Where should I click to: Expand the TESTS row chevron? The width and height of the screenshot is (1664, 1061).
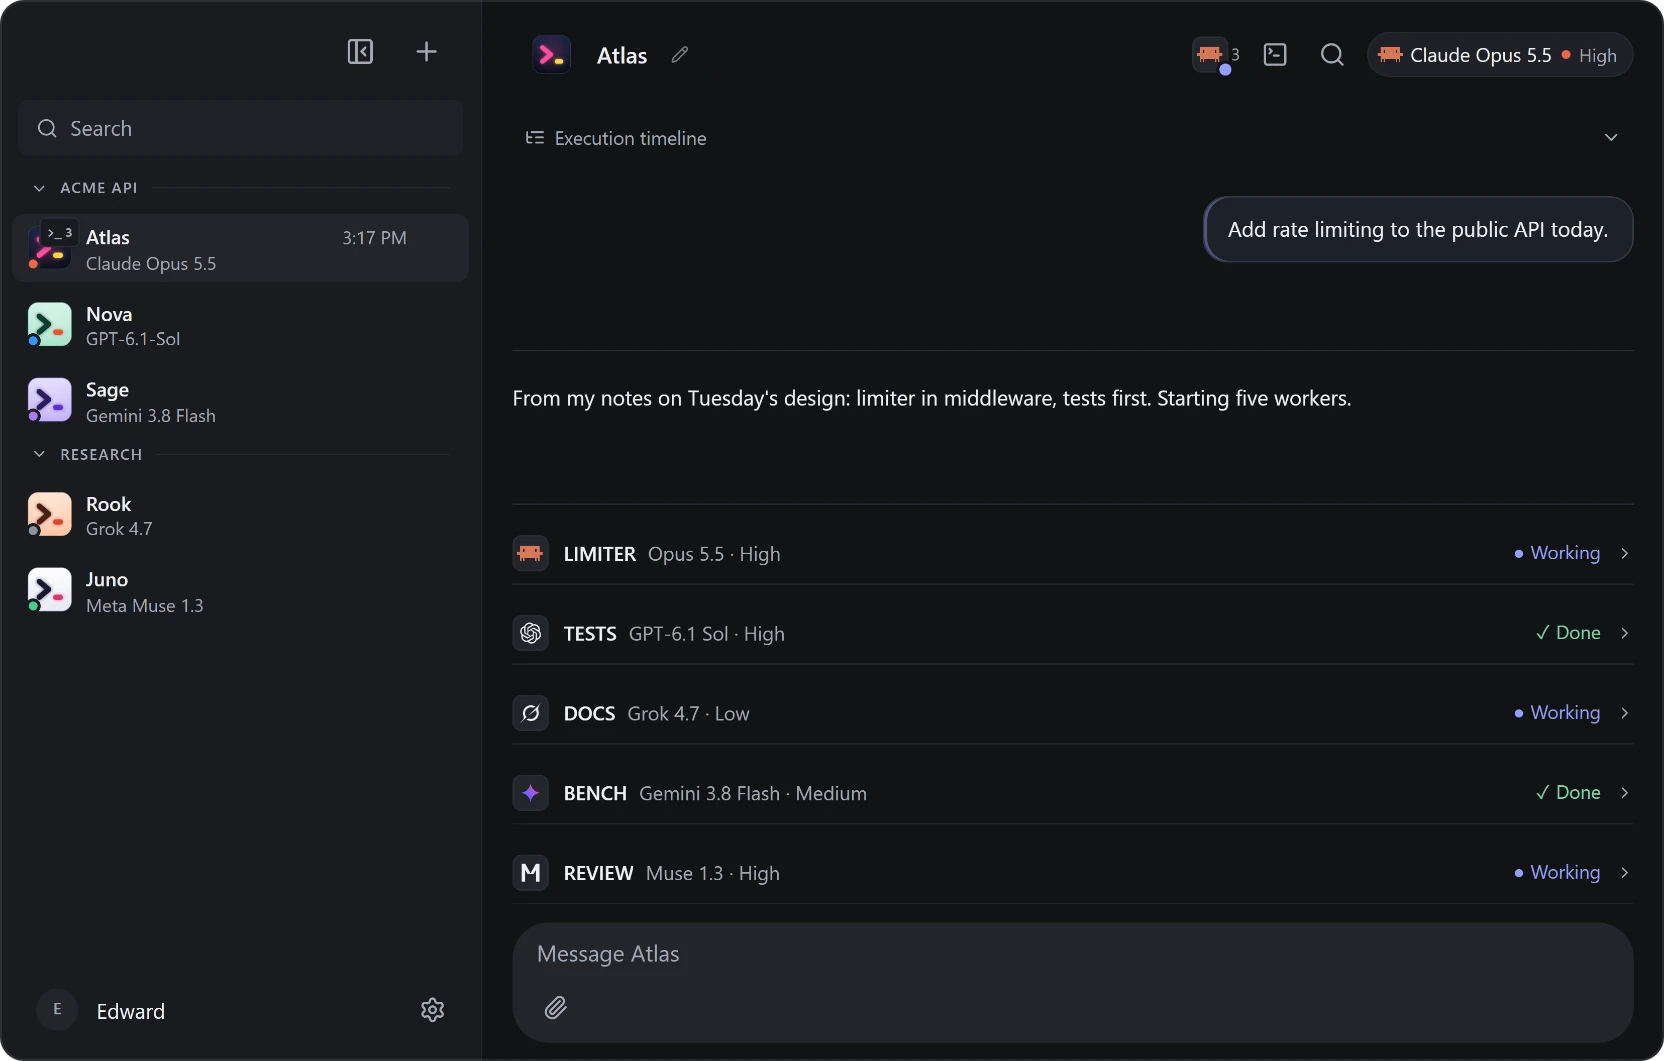[1625, 633]
